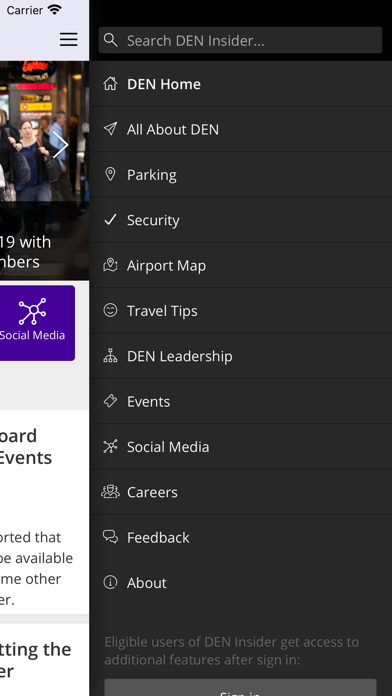Tap the network icon on the purple Social Media tile
Viewport: 392px width, 696px height.
tap(32, 312)
